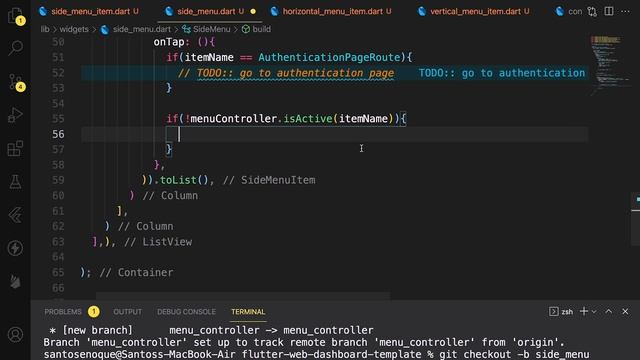
Task: Create a new terminal with plus icon
Action: [584, 311]
